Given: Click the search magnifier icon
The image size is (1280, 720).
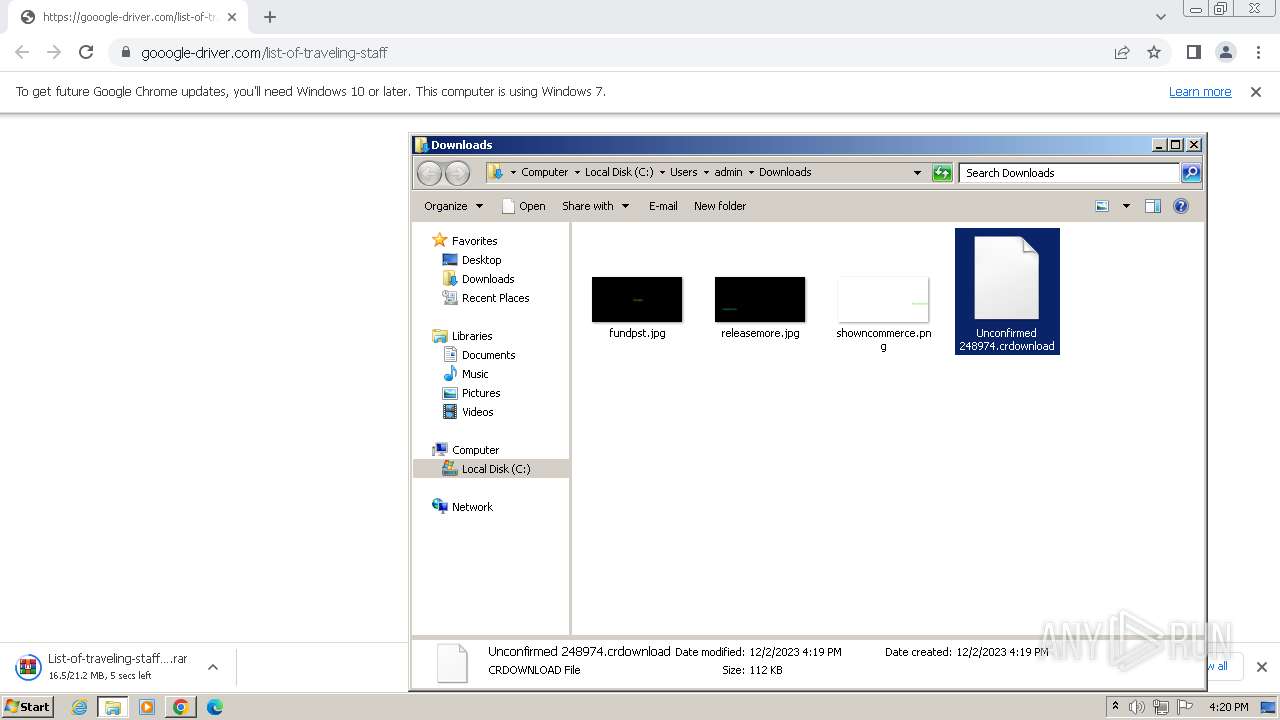Looking at the screenshot, I should (x=1191, y=173).
